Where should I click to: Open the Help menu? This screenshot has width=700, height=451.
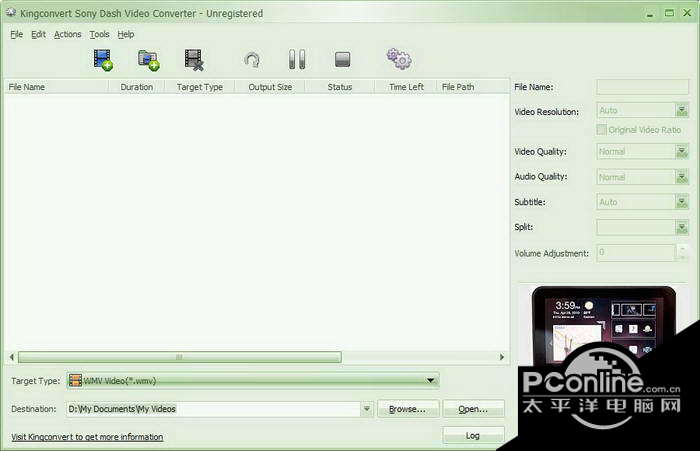pos(126,34)
